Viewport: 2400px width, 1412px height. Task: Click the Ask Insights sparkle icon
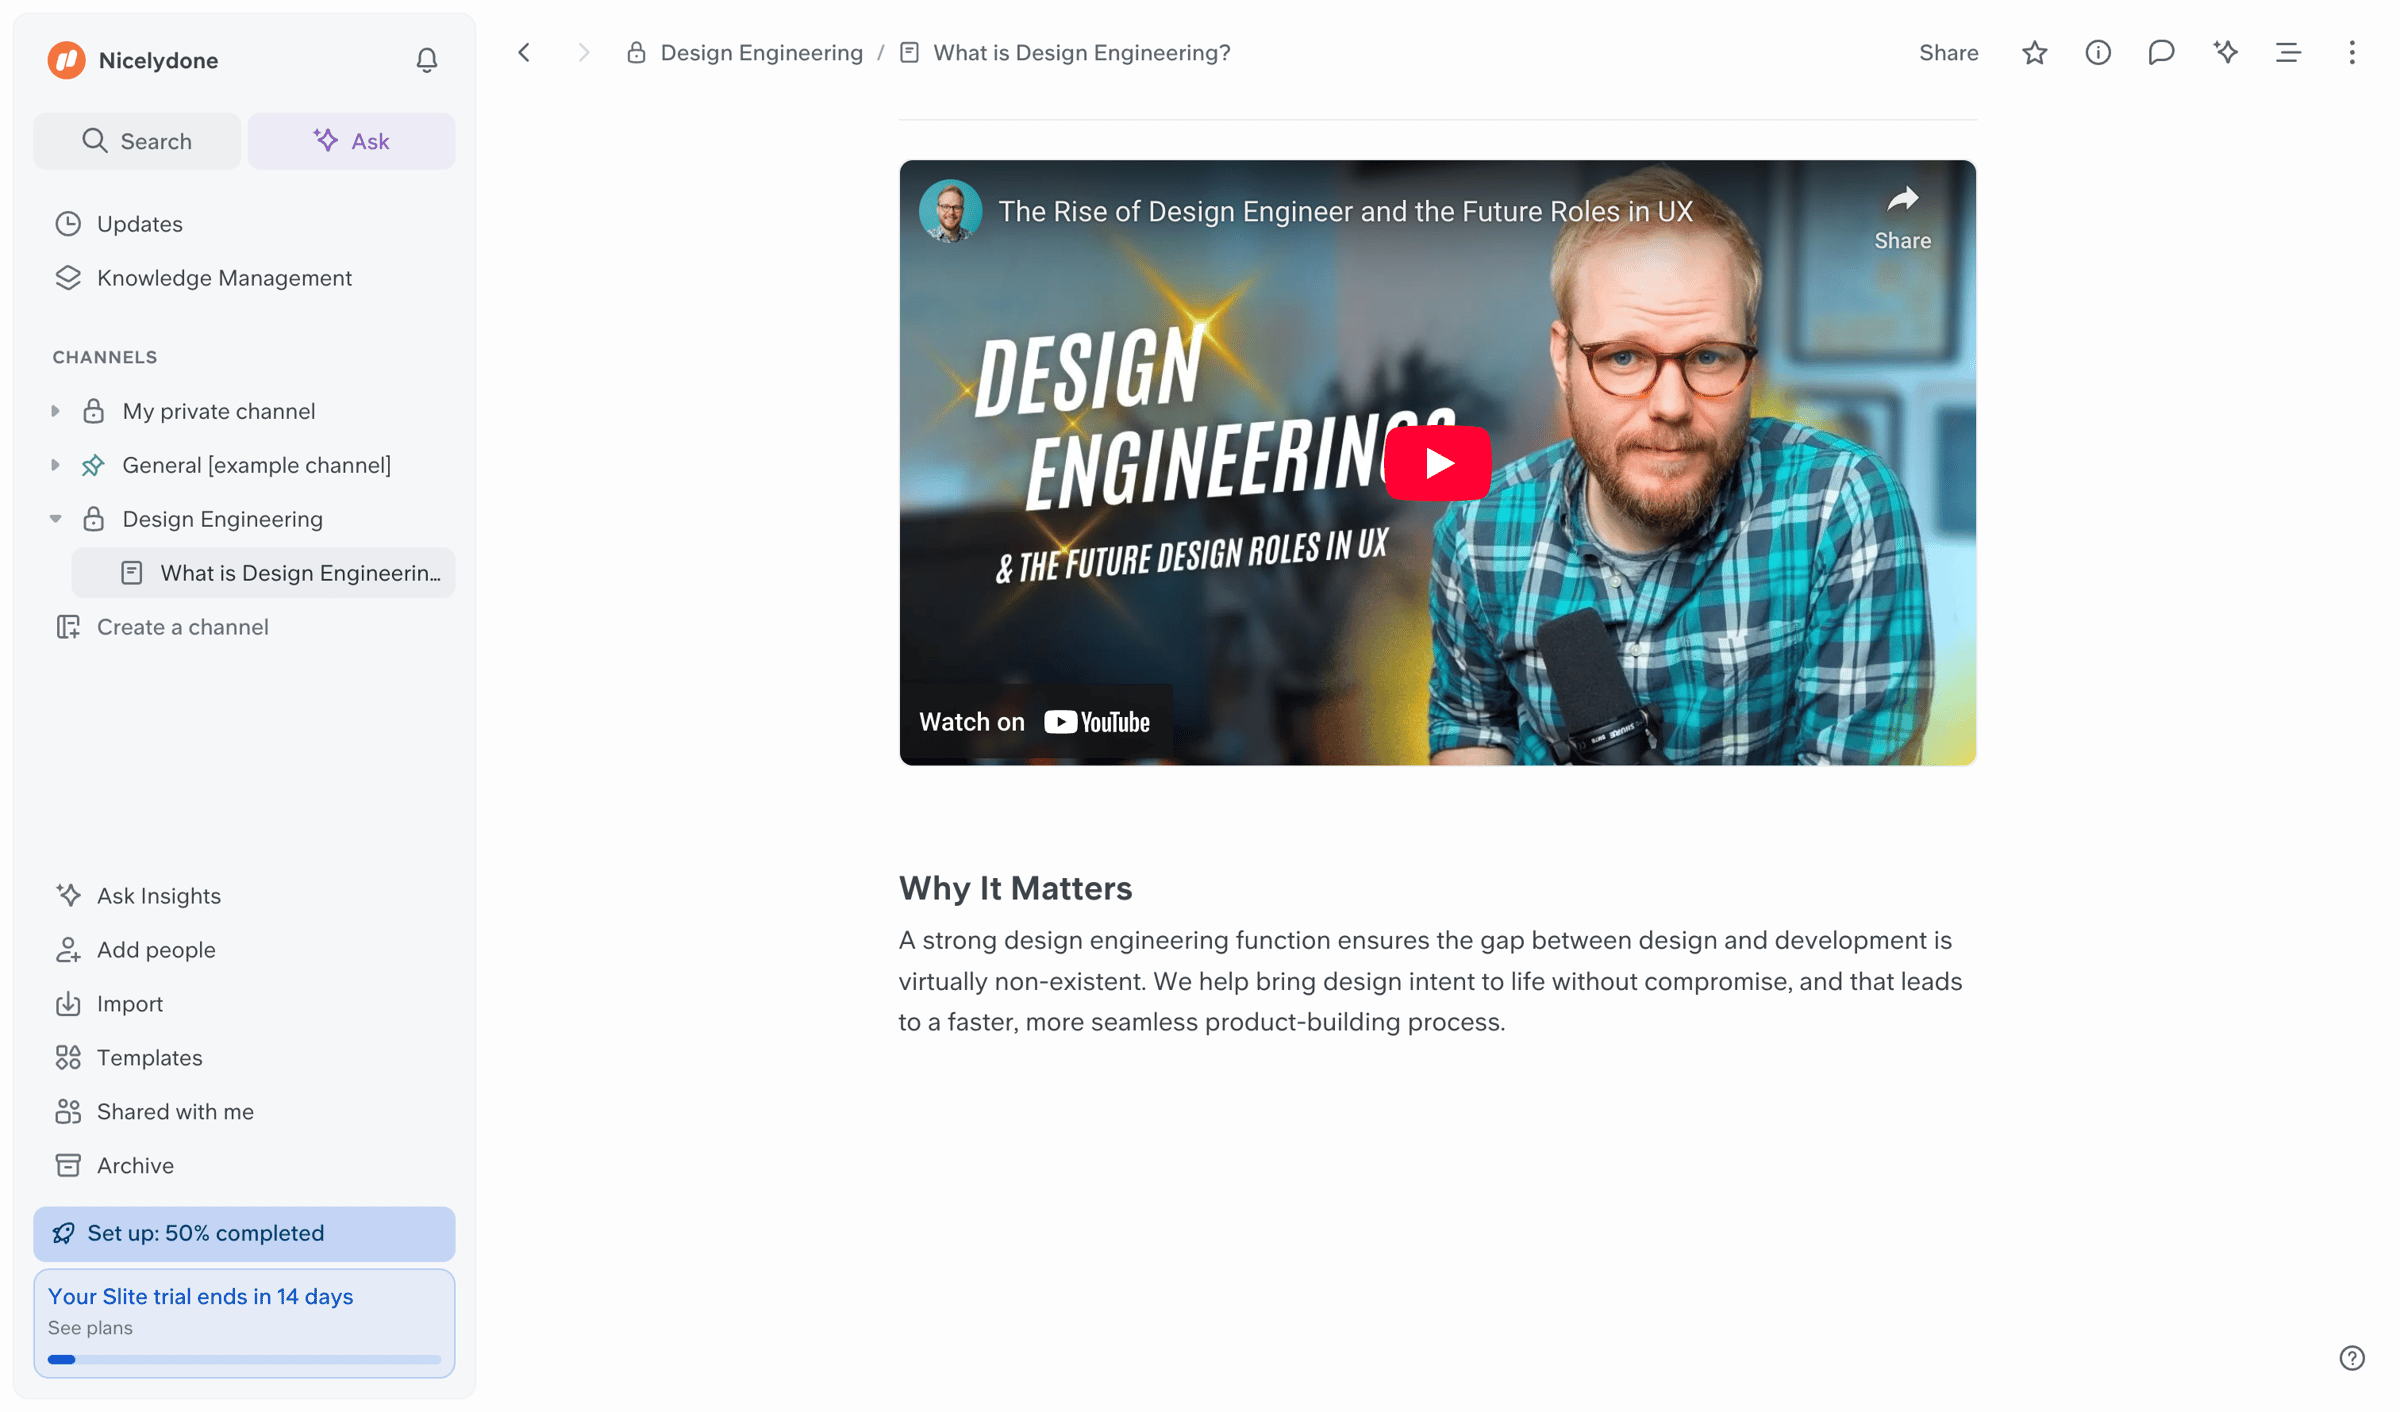(x=68, y=896)
